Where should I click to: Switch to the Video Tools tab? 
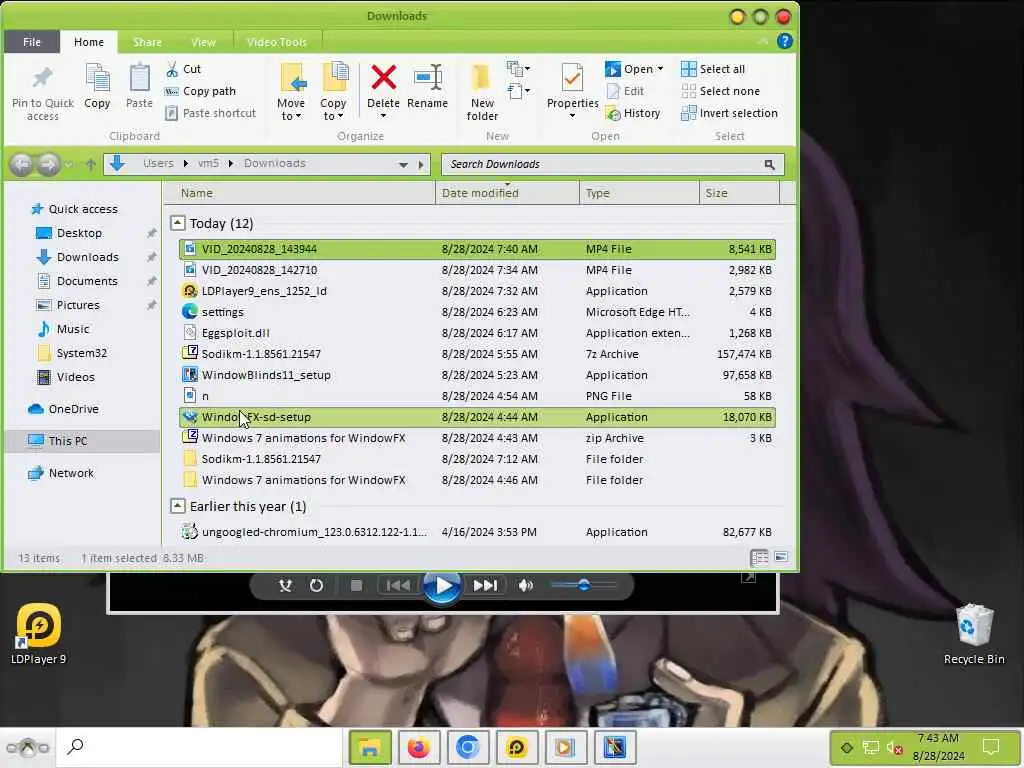coord(276,42)
